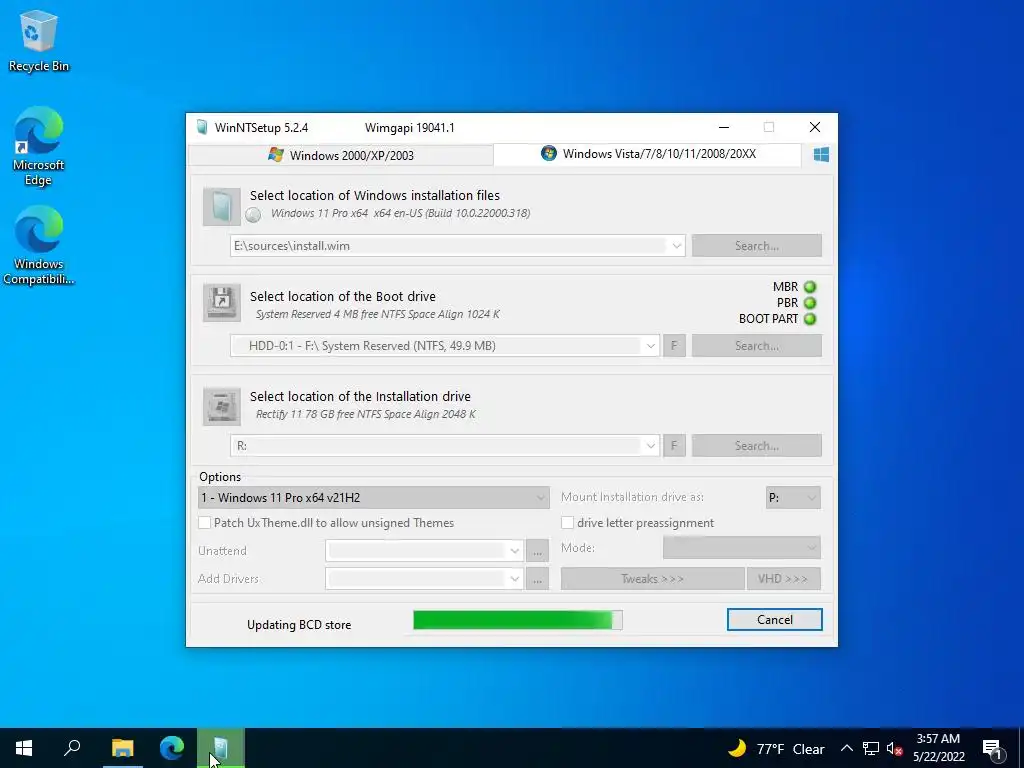Launch Edge from the taskbar
The width and height of the screenshot is (1024, 768).
coord(172,748)
